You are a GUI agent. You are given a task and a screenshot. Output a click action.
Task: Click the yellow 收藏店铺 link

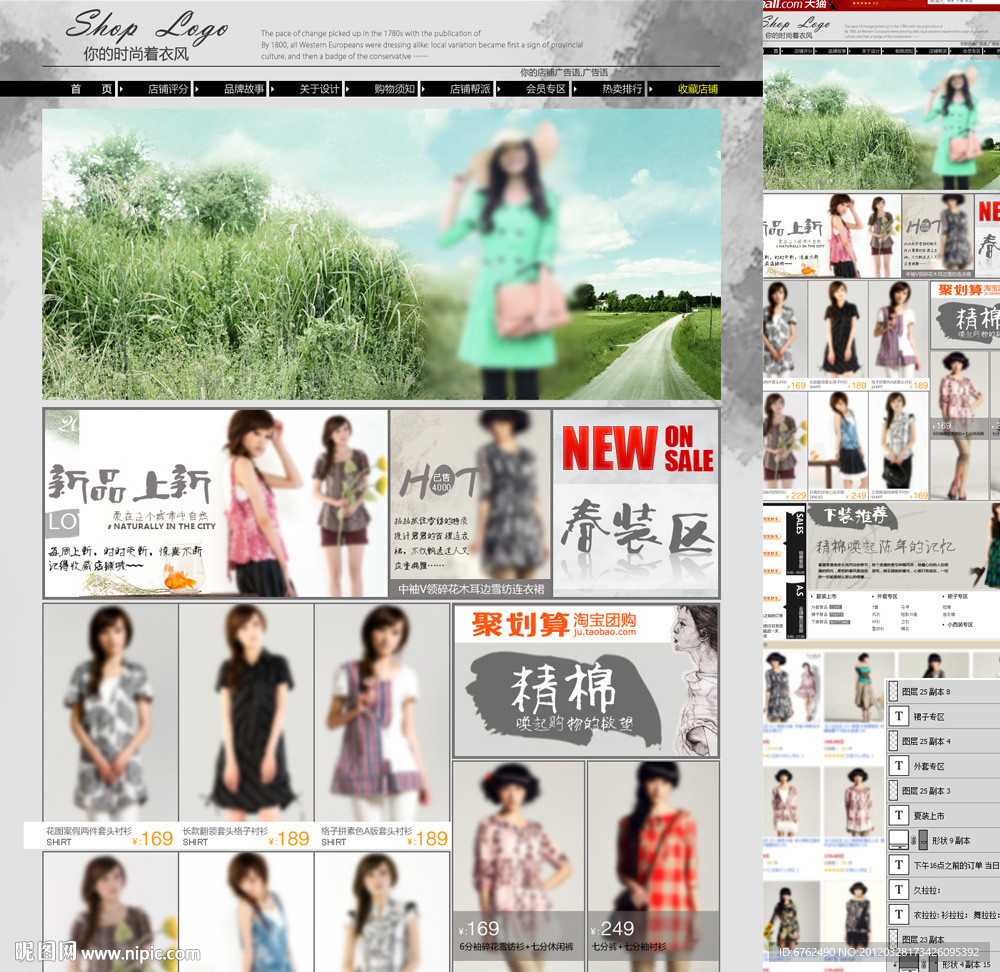tap(698, 89)
